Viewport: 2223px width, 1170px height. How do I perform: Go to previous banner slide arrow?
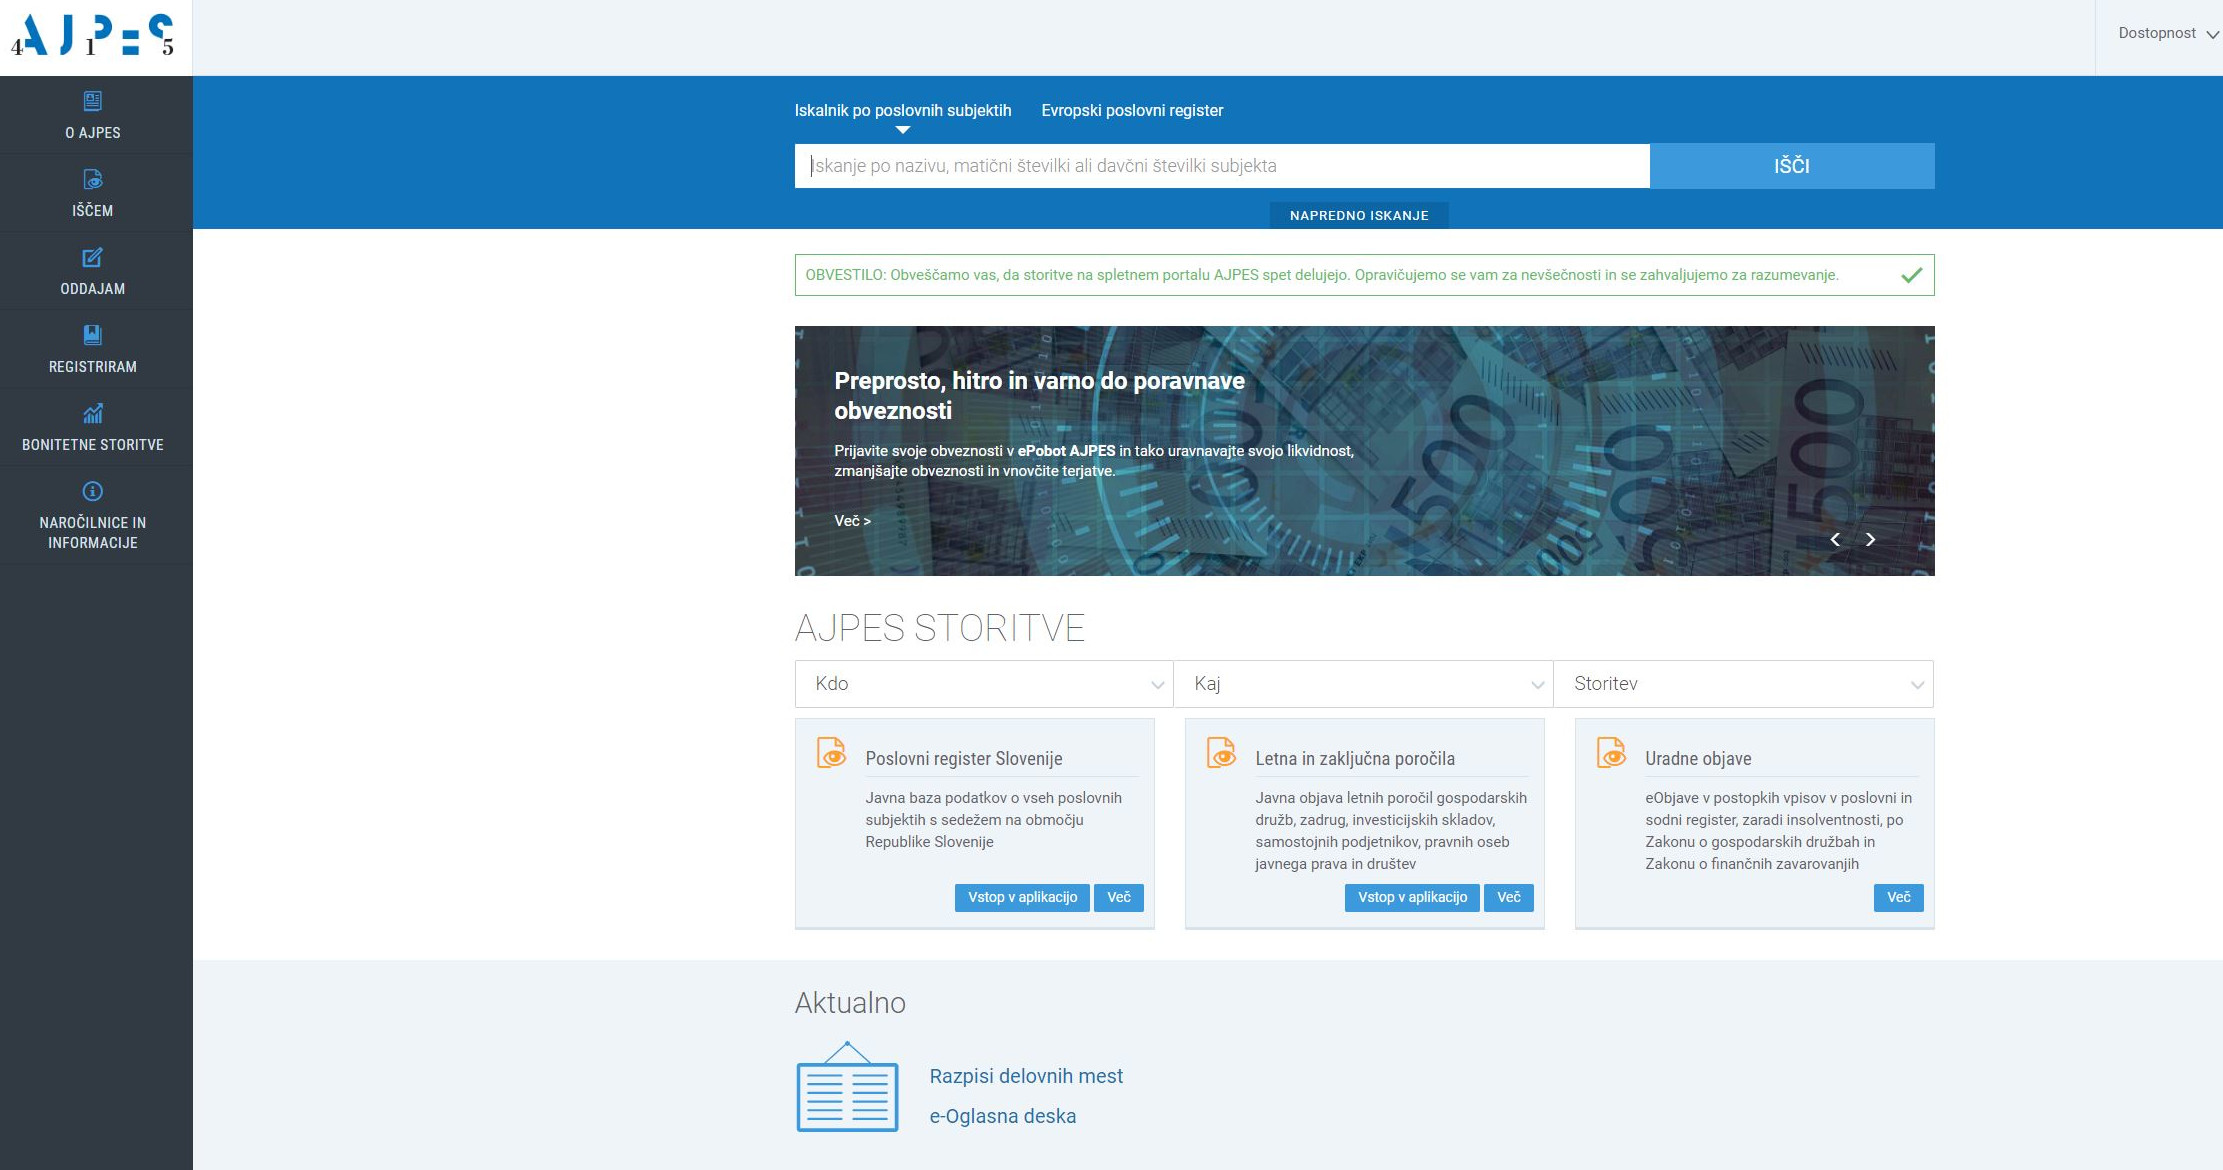tap(1835, 540)
